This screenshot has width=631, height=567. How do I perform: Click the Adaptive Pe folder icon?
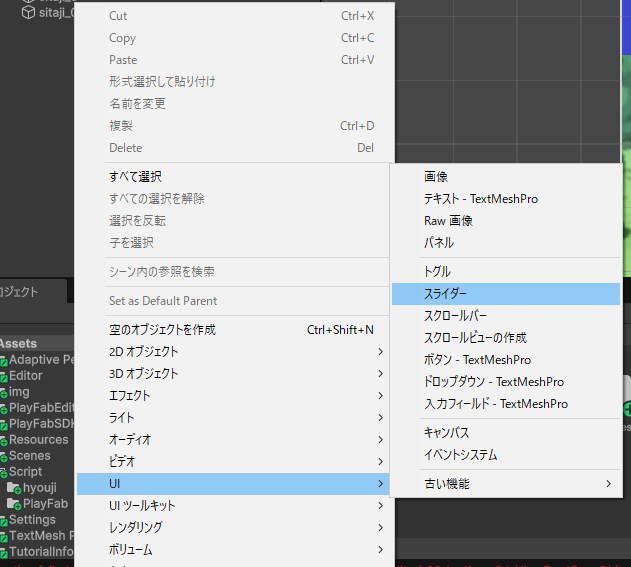(x=4, y=360)
